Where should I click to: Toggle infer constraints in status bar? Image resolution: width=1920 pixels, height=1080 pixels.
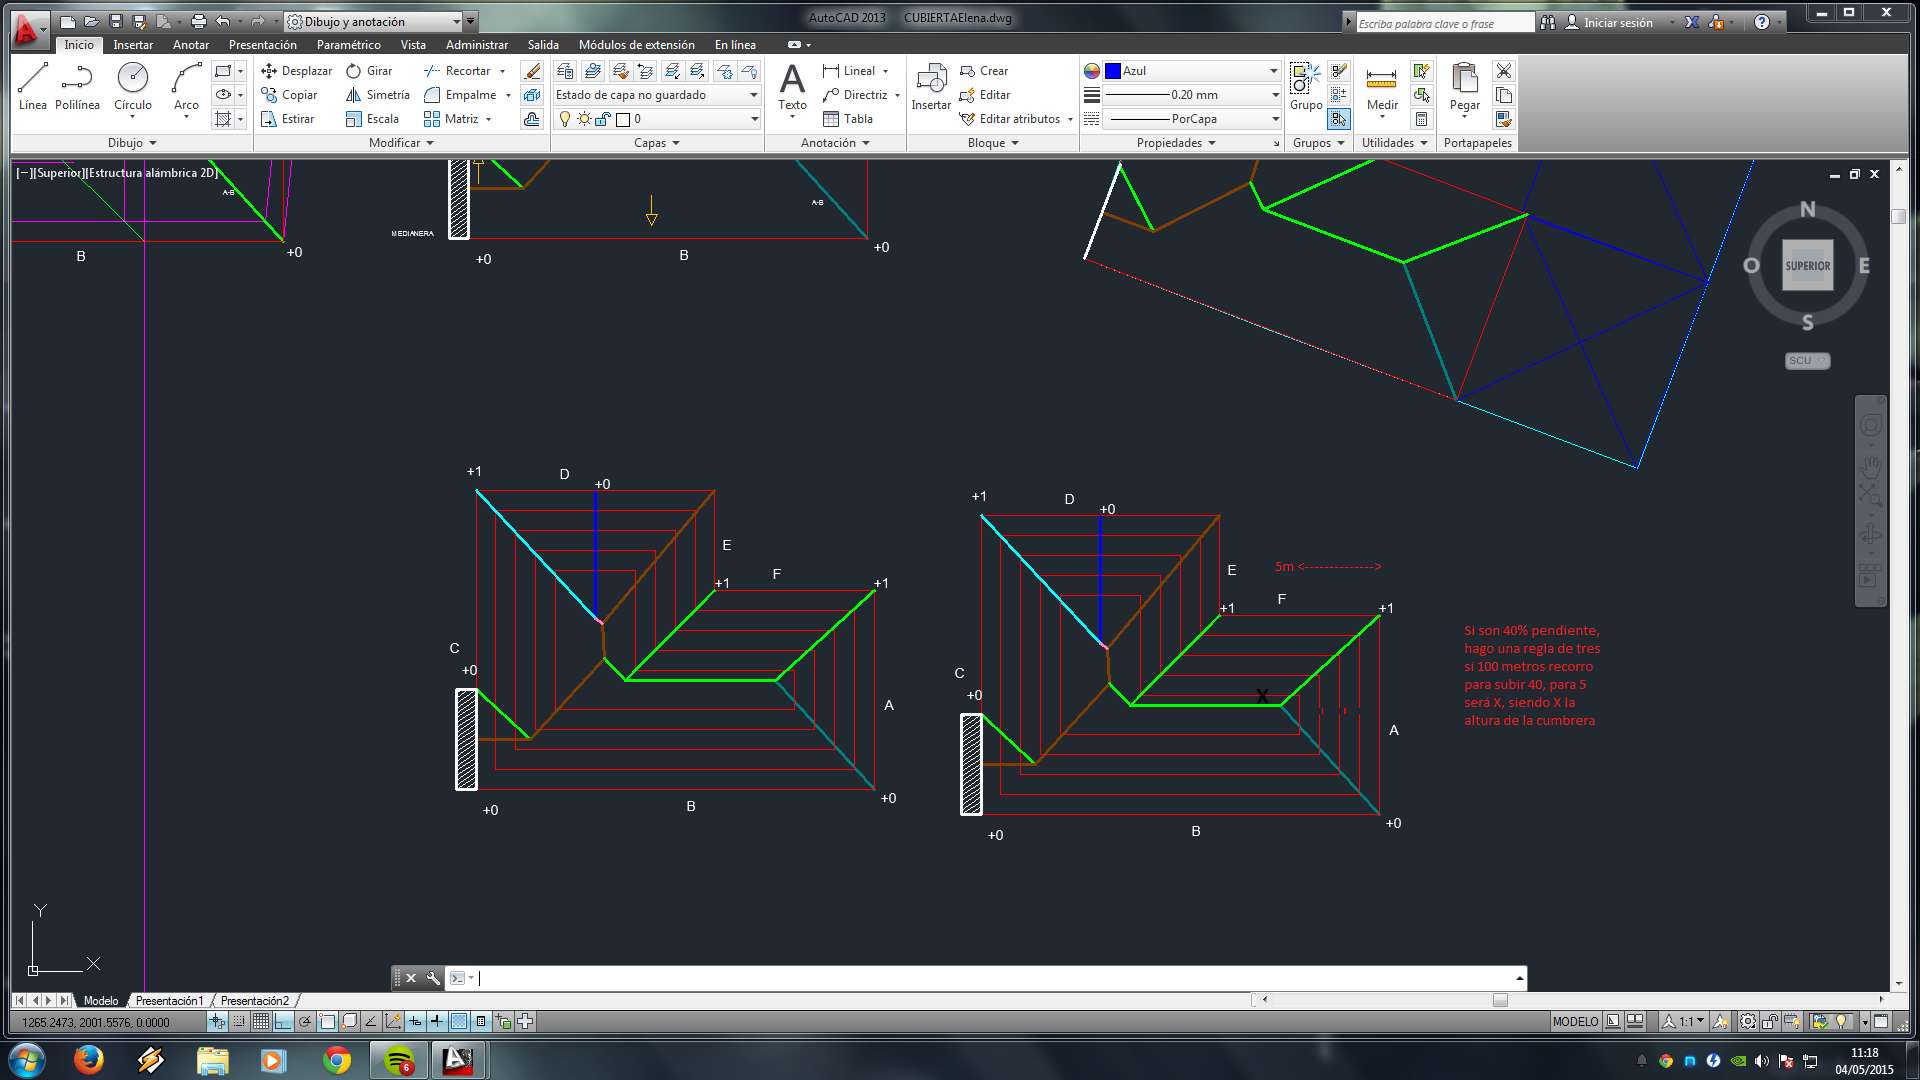tap(217, 1021)
